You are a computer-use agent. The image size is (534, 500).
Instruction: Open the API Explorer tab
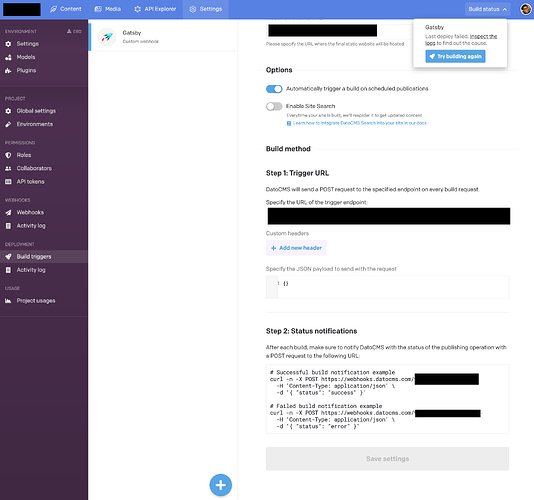[x=155, y=9]
